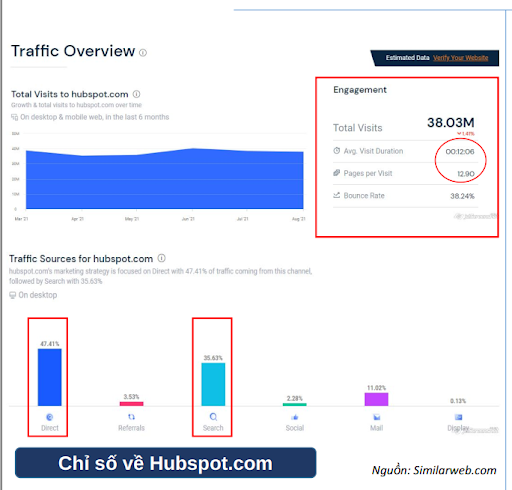512x490 pixels.
Task: Click the Search label under the bar
Action: [x=213, y=428]
